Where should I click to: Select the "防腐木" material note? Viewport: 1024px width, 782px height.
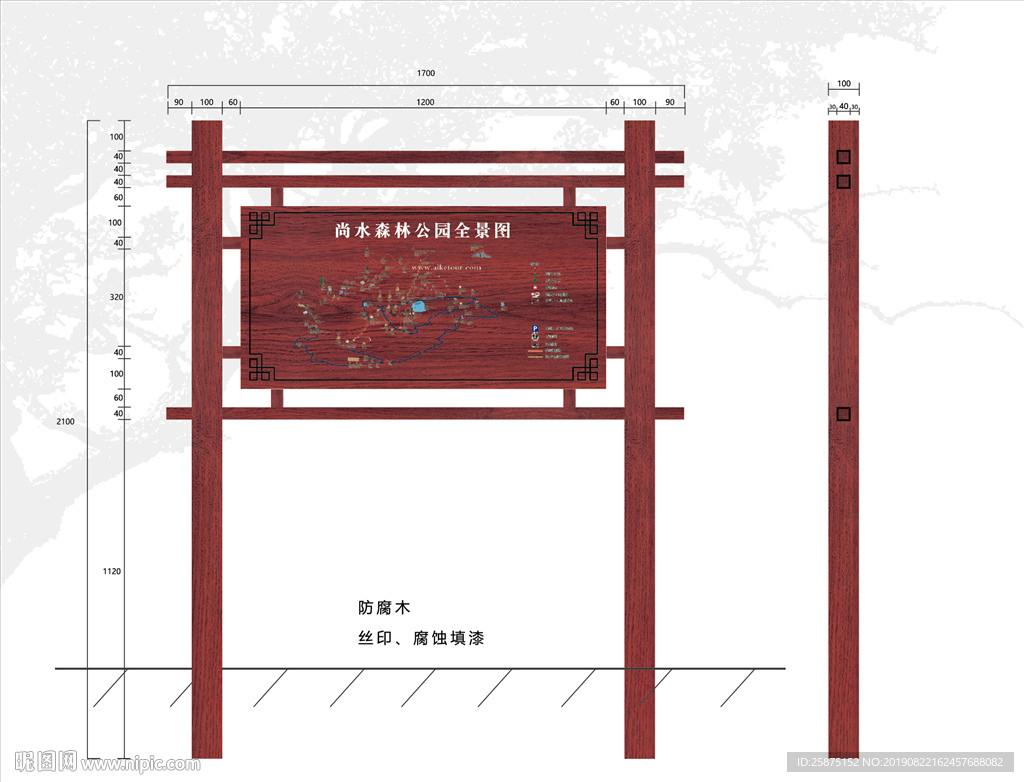(x=384, y=608)
